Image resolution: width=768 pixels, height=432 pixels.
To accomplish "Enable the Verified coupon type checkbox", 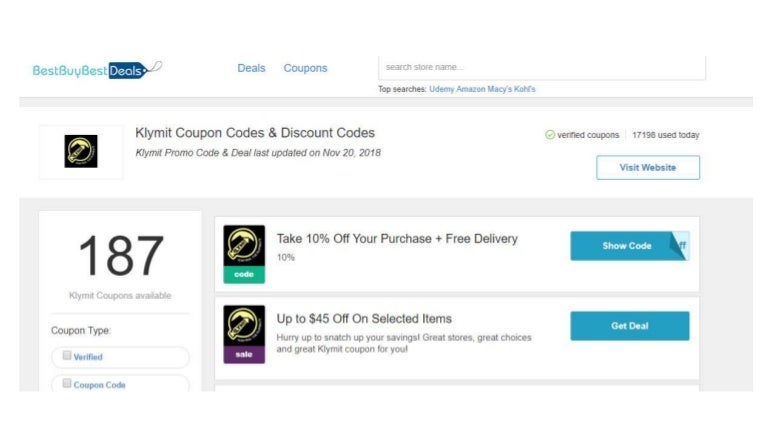I will (x=67, y=355).
